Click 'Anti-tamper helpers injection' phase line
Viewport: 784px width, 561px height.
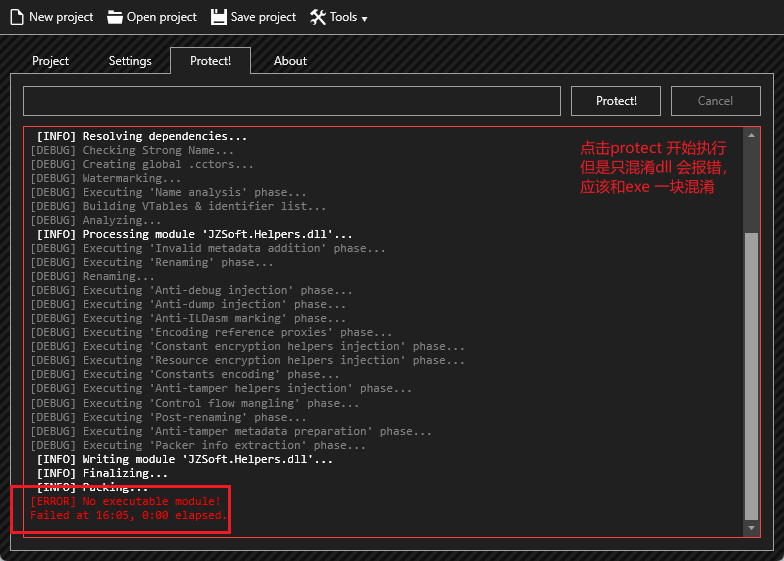(221, 388)
